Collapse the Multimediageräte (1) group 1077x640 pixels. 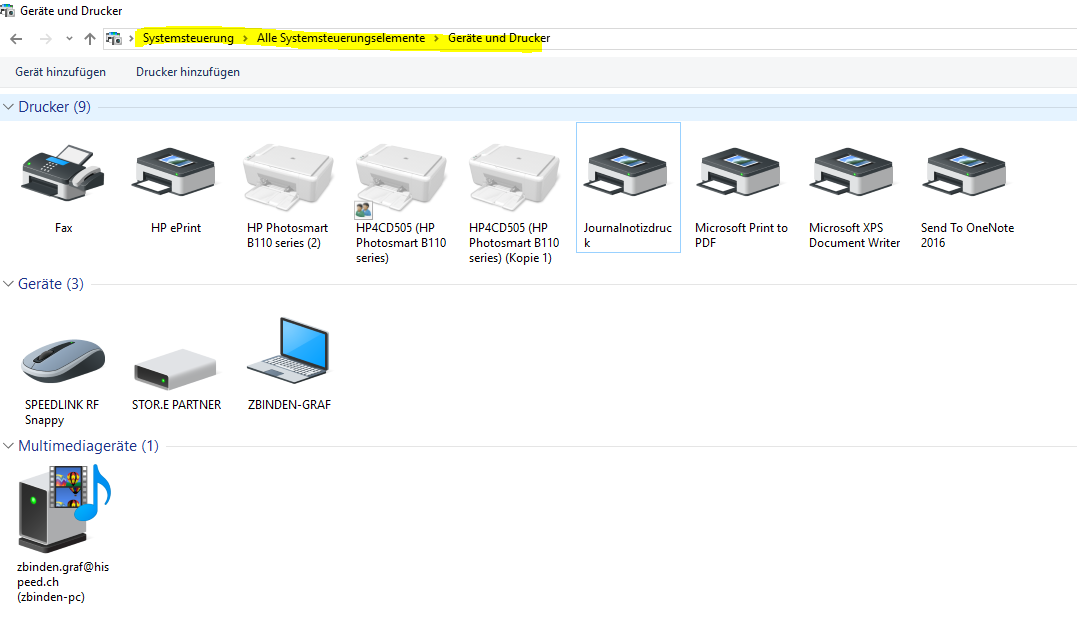(8, 446)
